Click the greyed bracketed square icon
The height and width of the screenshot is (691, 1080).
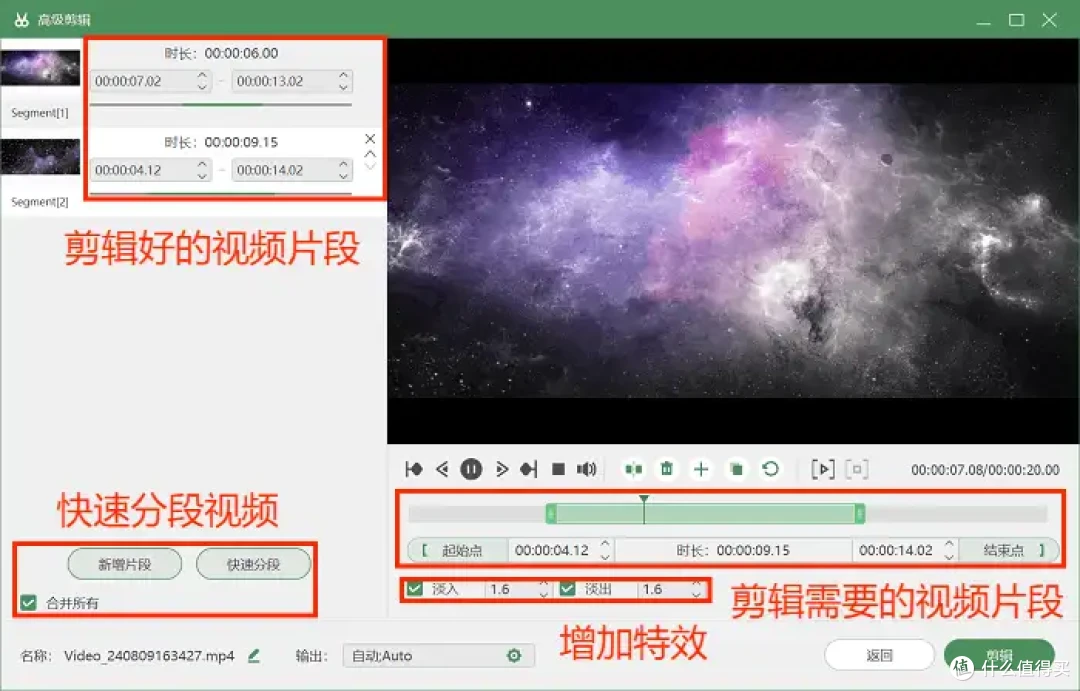[x=857, y=470]
